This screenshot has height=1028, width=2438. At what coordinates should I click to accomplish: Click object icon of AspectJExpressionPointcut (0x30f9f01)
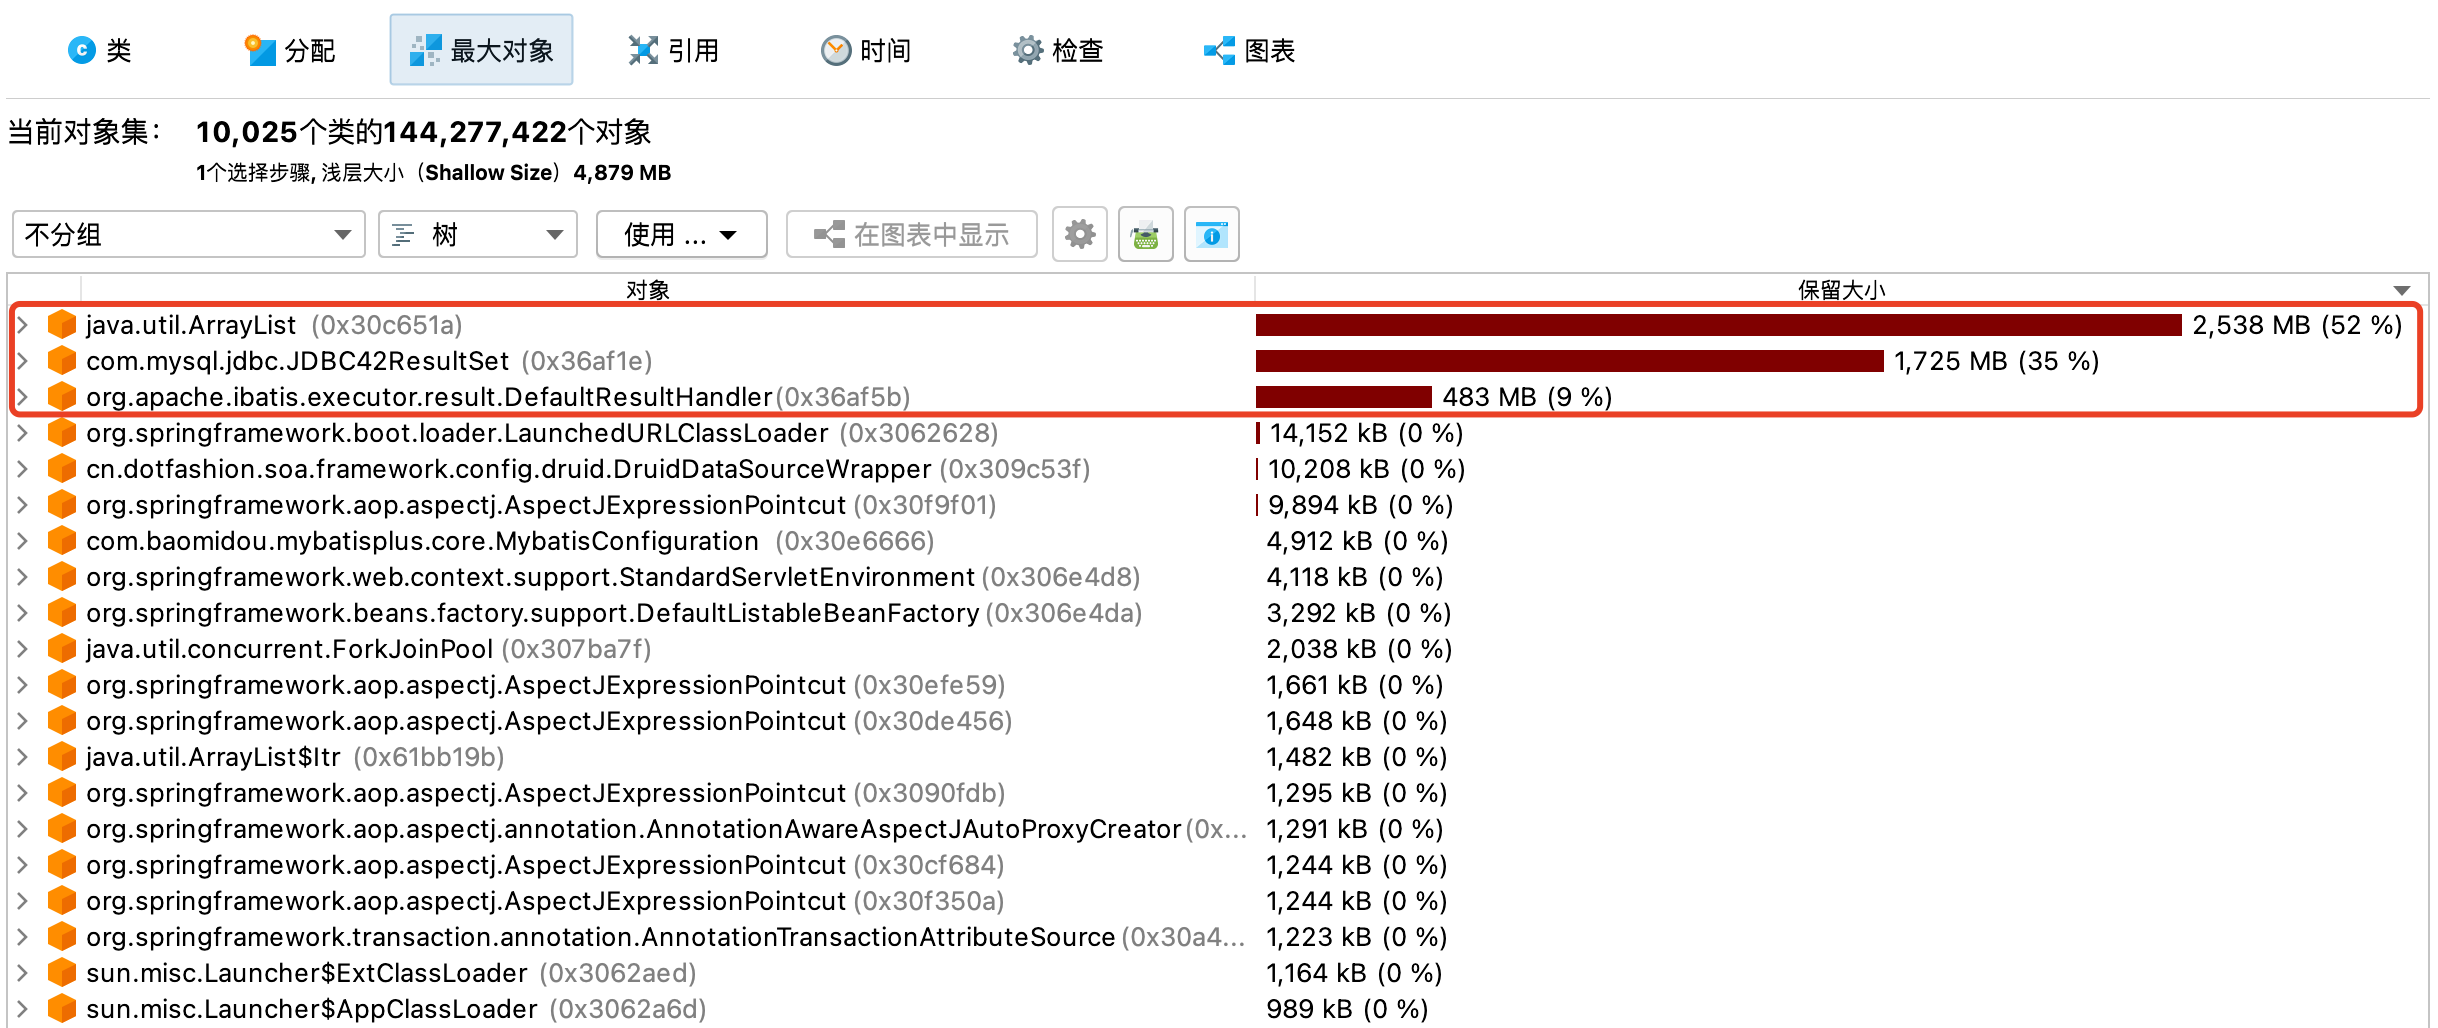coord(62,504)
